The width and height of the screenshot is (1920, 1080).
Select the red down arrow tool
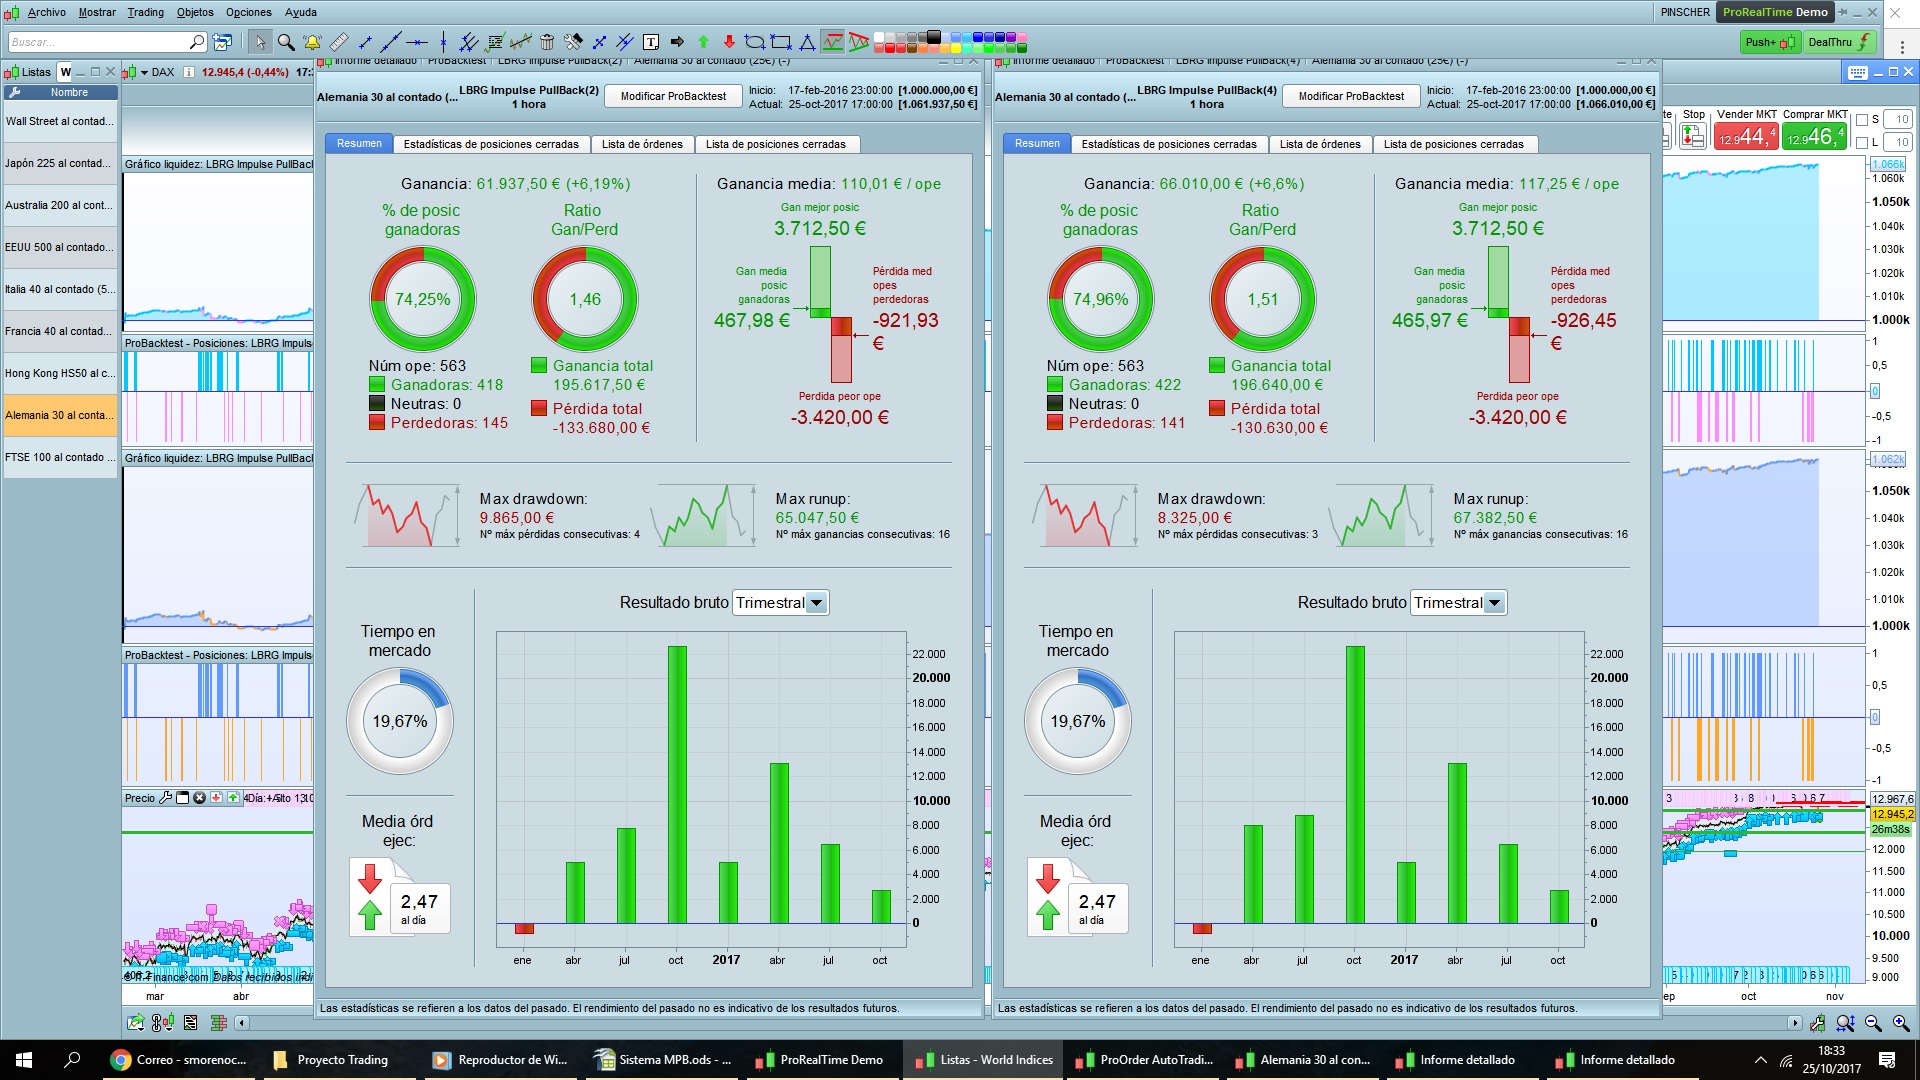click(x=729, y=42)
